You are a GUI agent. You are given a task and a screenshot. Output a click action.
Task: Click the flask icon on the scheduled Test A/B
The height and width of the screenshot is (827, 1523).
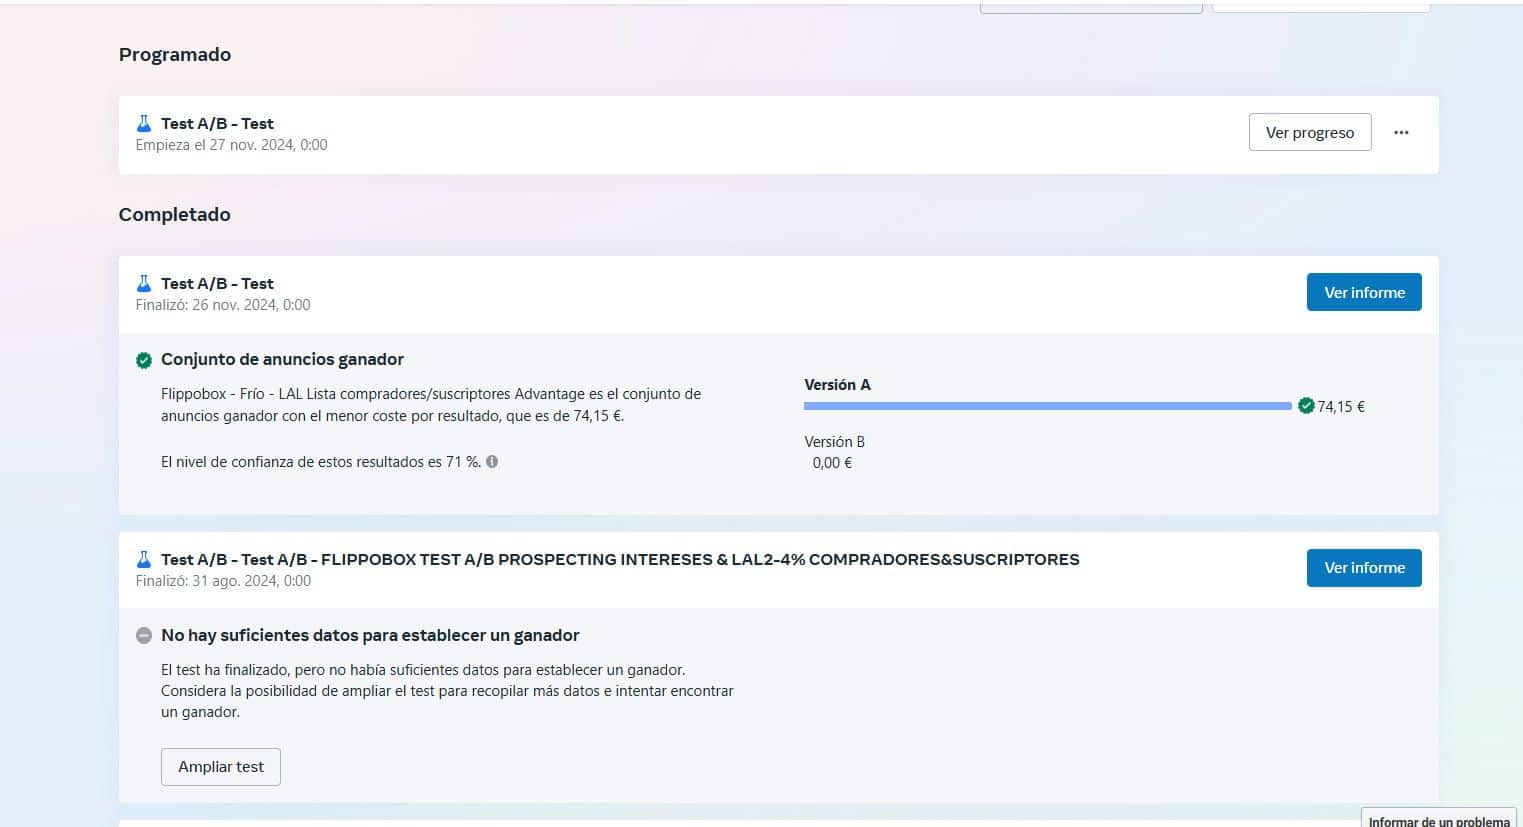[144, 122]
